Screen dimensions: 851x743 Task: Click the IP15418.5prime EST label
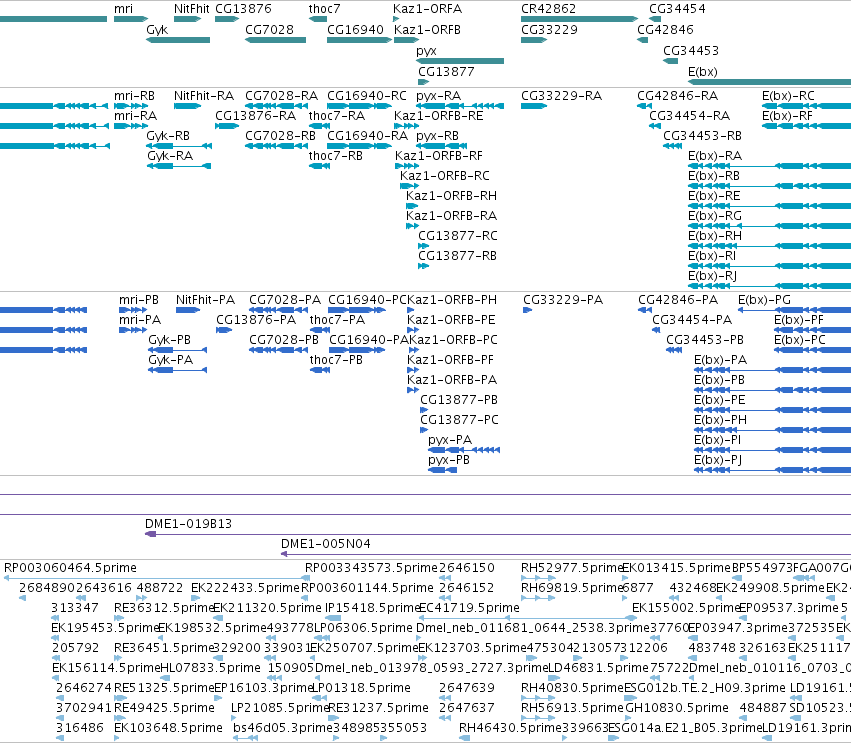372,608
